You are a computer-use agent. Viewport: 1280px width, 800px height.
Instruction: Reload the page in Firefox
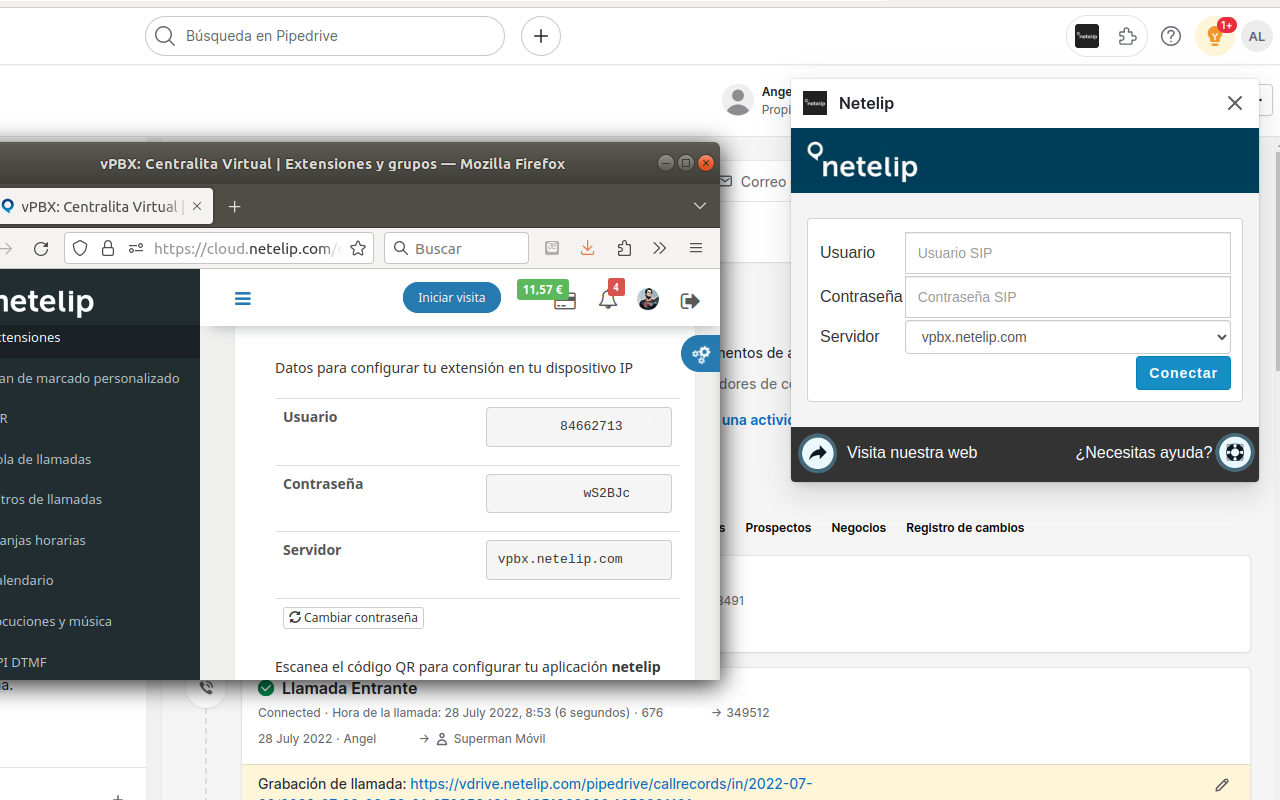pos(41,248)
